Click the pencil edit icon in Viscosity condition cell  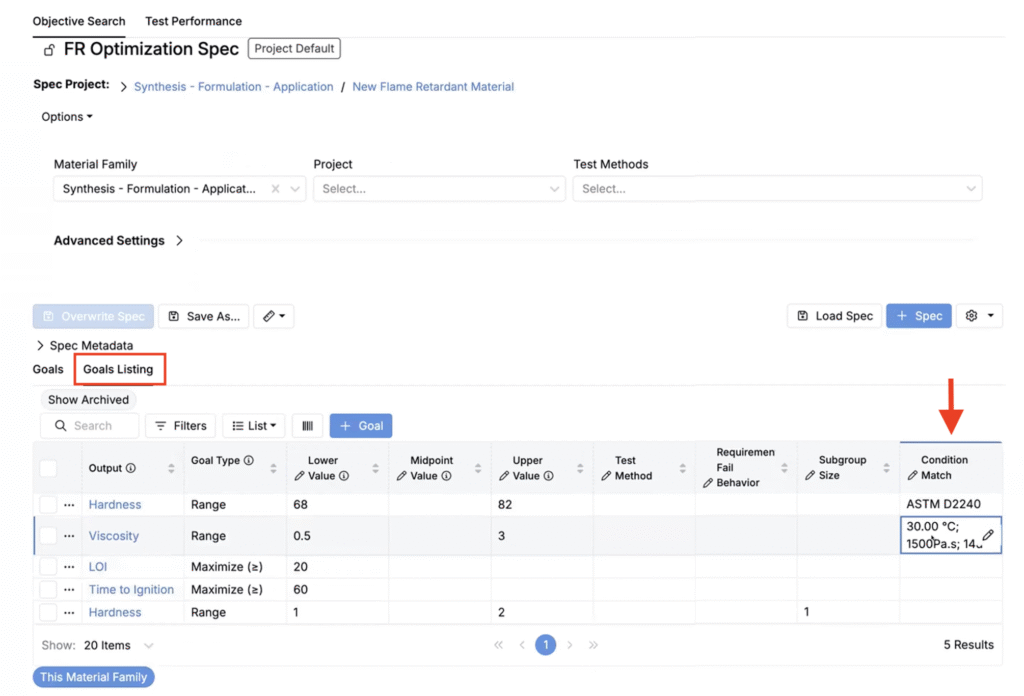click(x=987, y=535)
